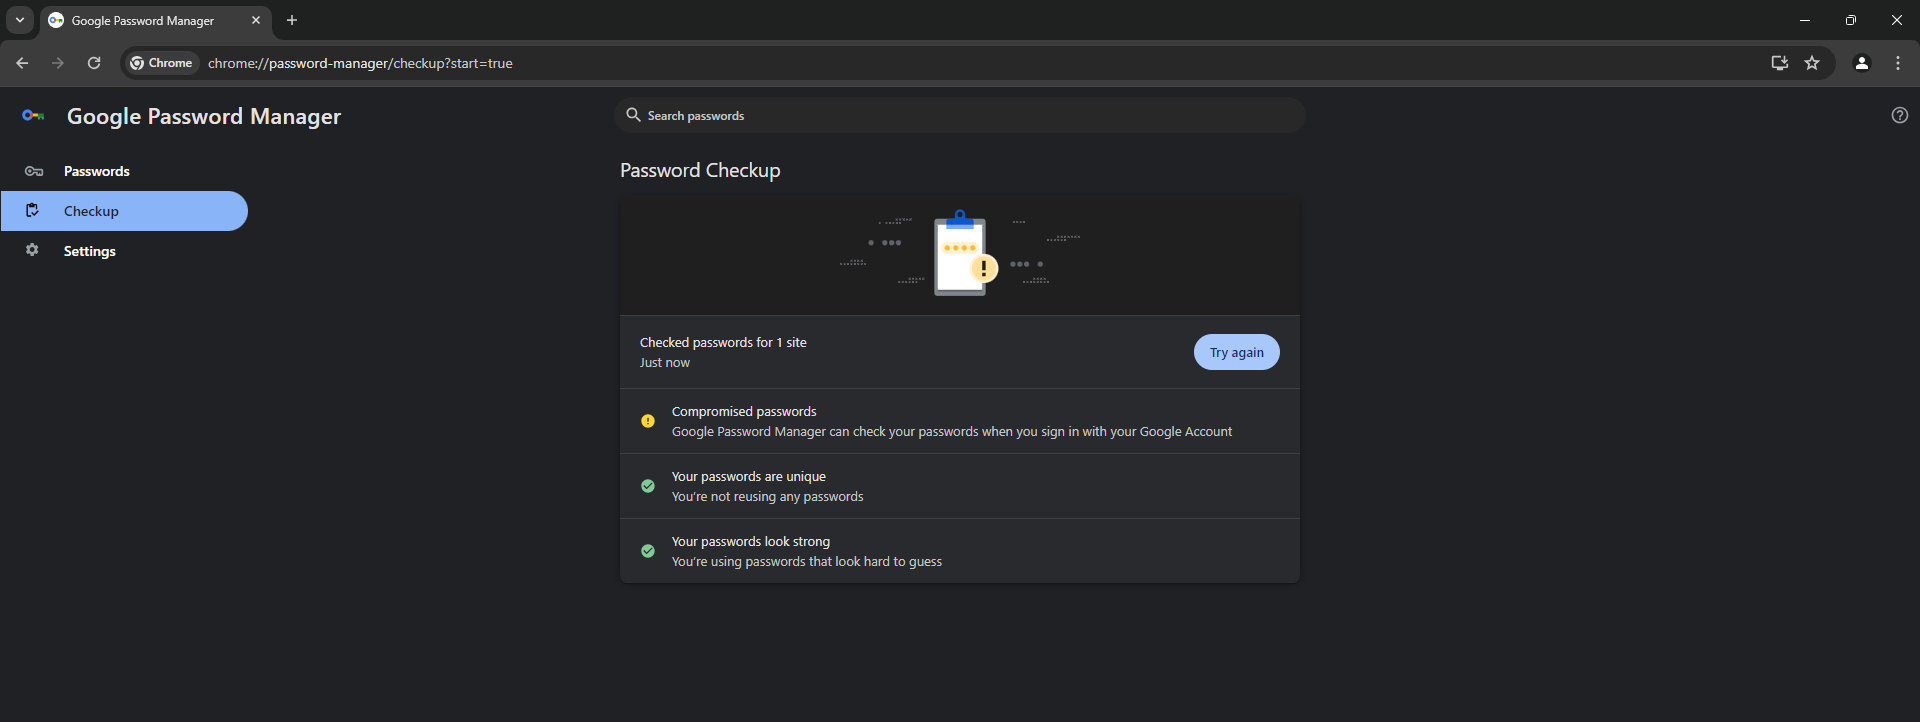Image resolution: width=1920 pixels, height=722 pixels.
Task: Click the Google Password Manager key logo
Action: point(33,116)
